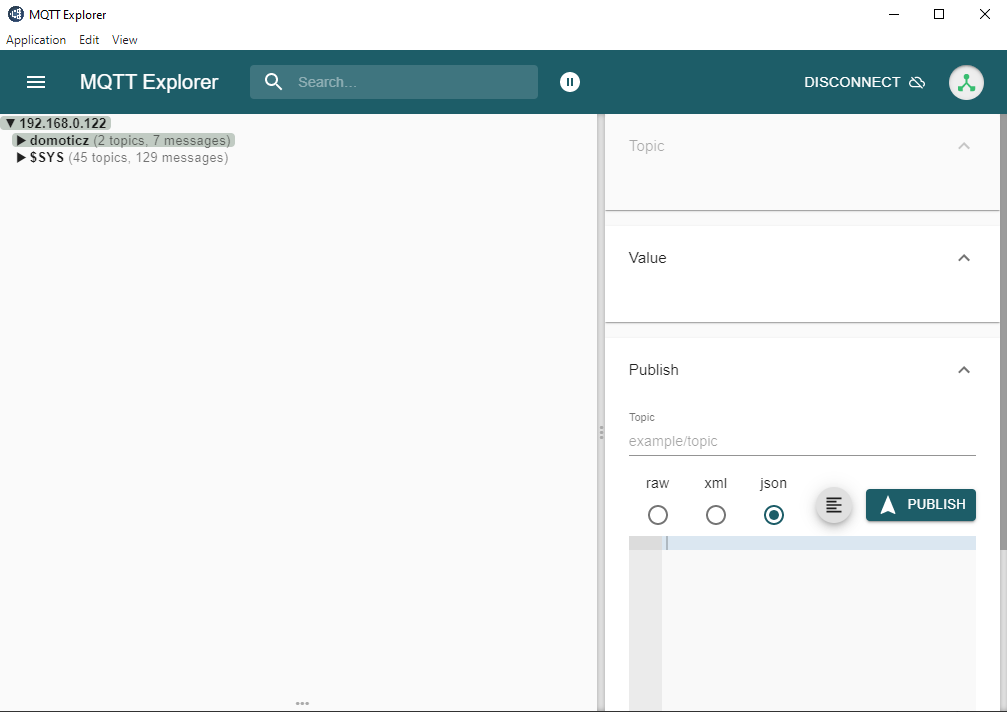This screenshot has height=712, width=1007.
Task: Click the disconnected cloud icon
Action: 917,82
